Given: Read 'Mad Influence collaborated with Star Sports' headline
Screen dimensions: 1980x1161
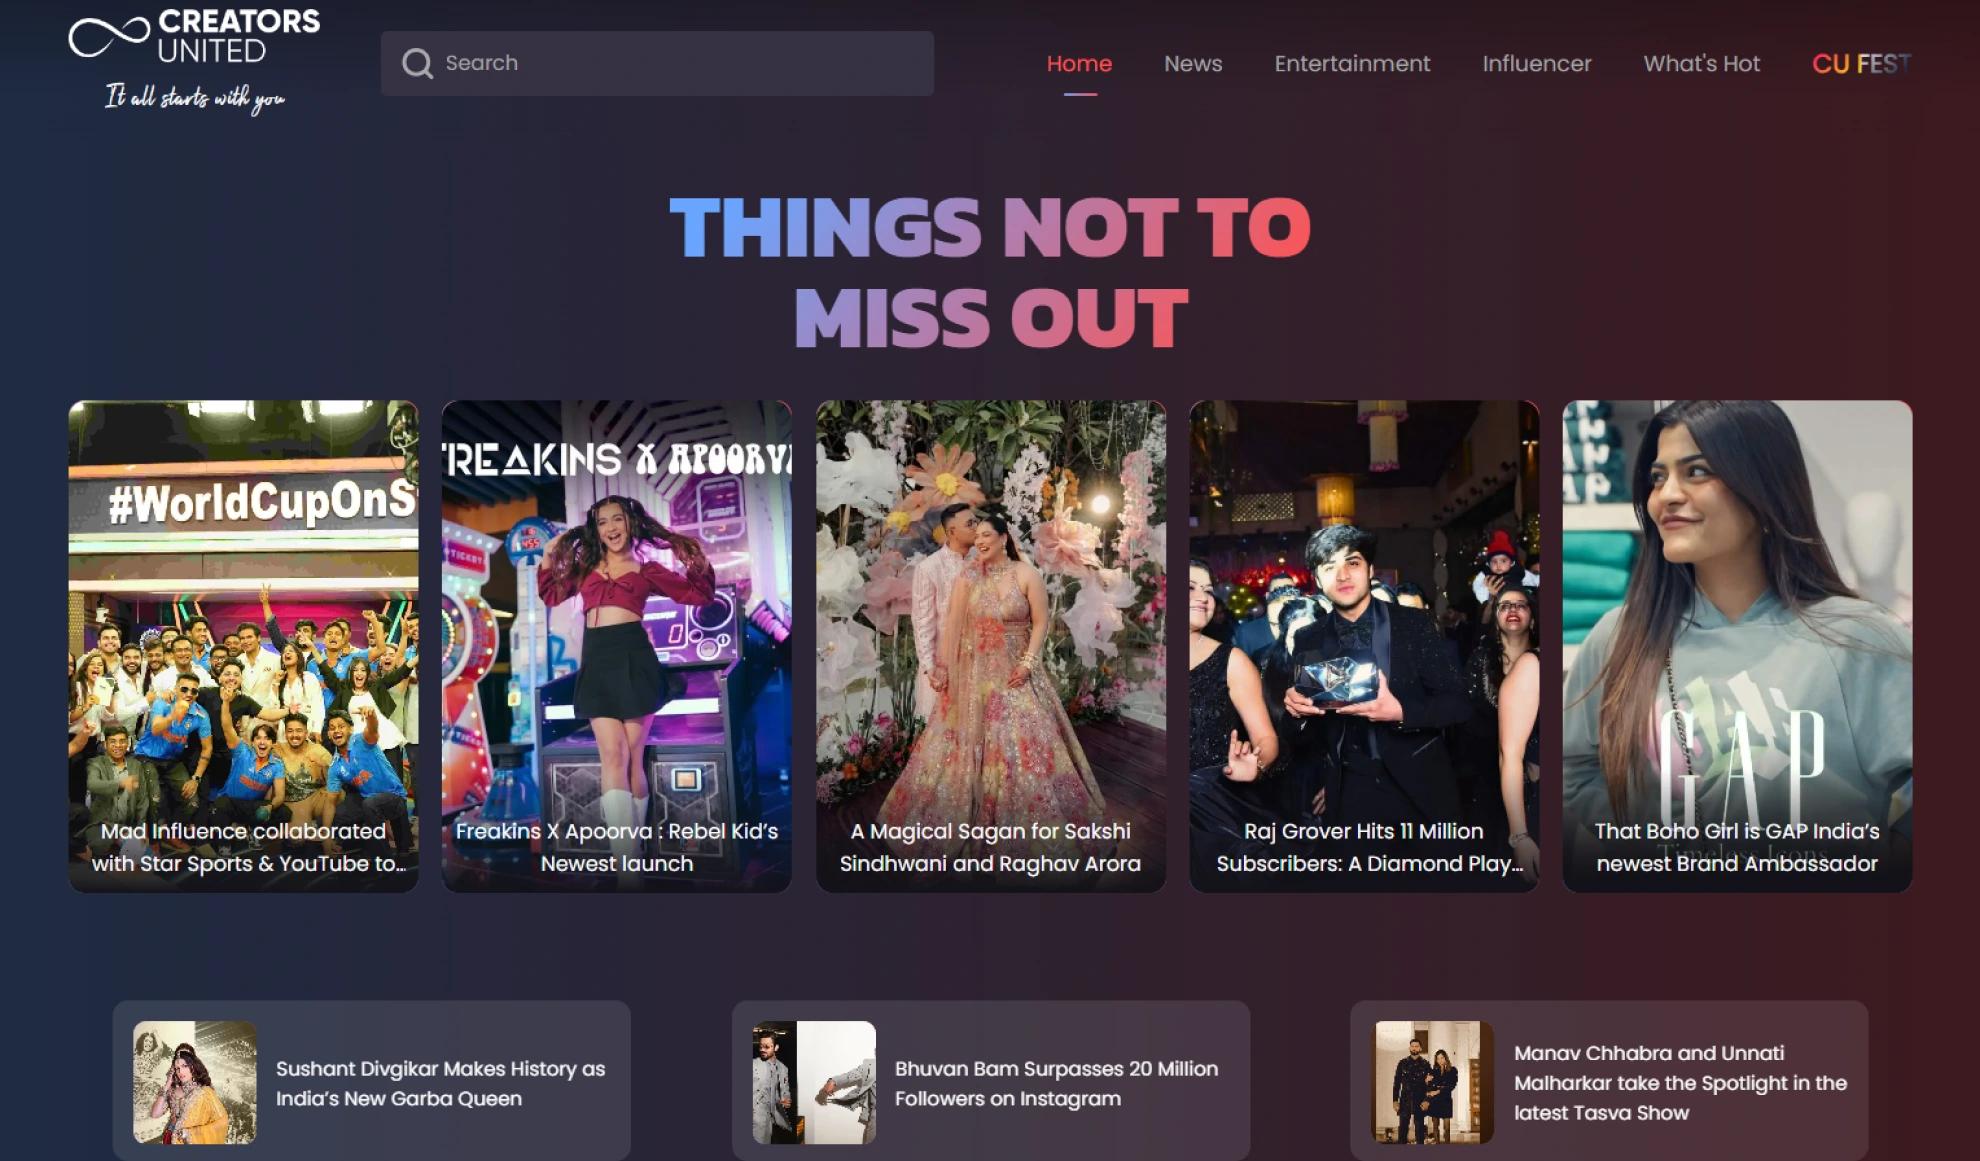Looking at the screenshot, I should click(x=248, y=847).
